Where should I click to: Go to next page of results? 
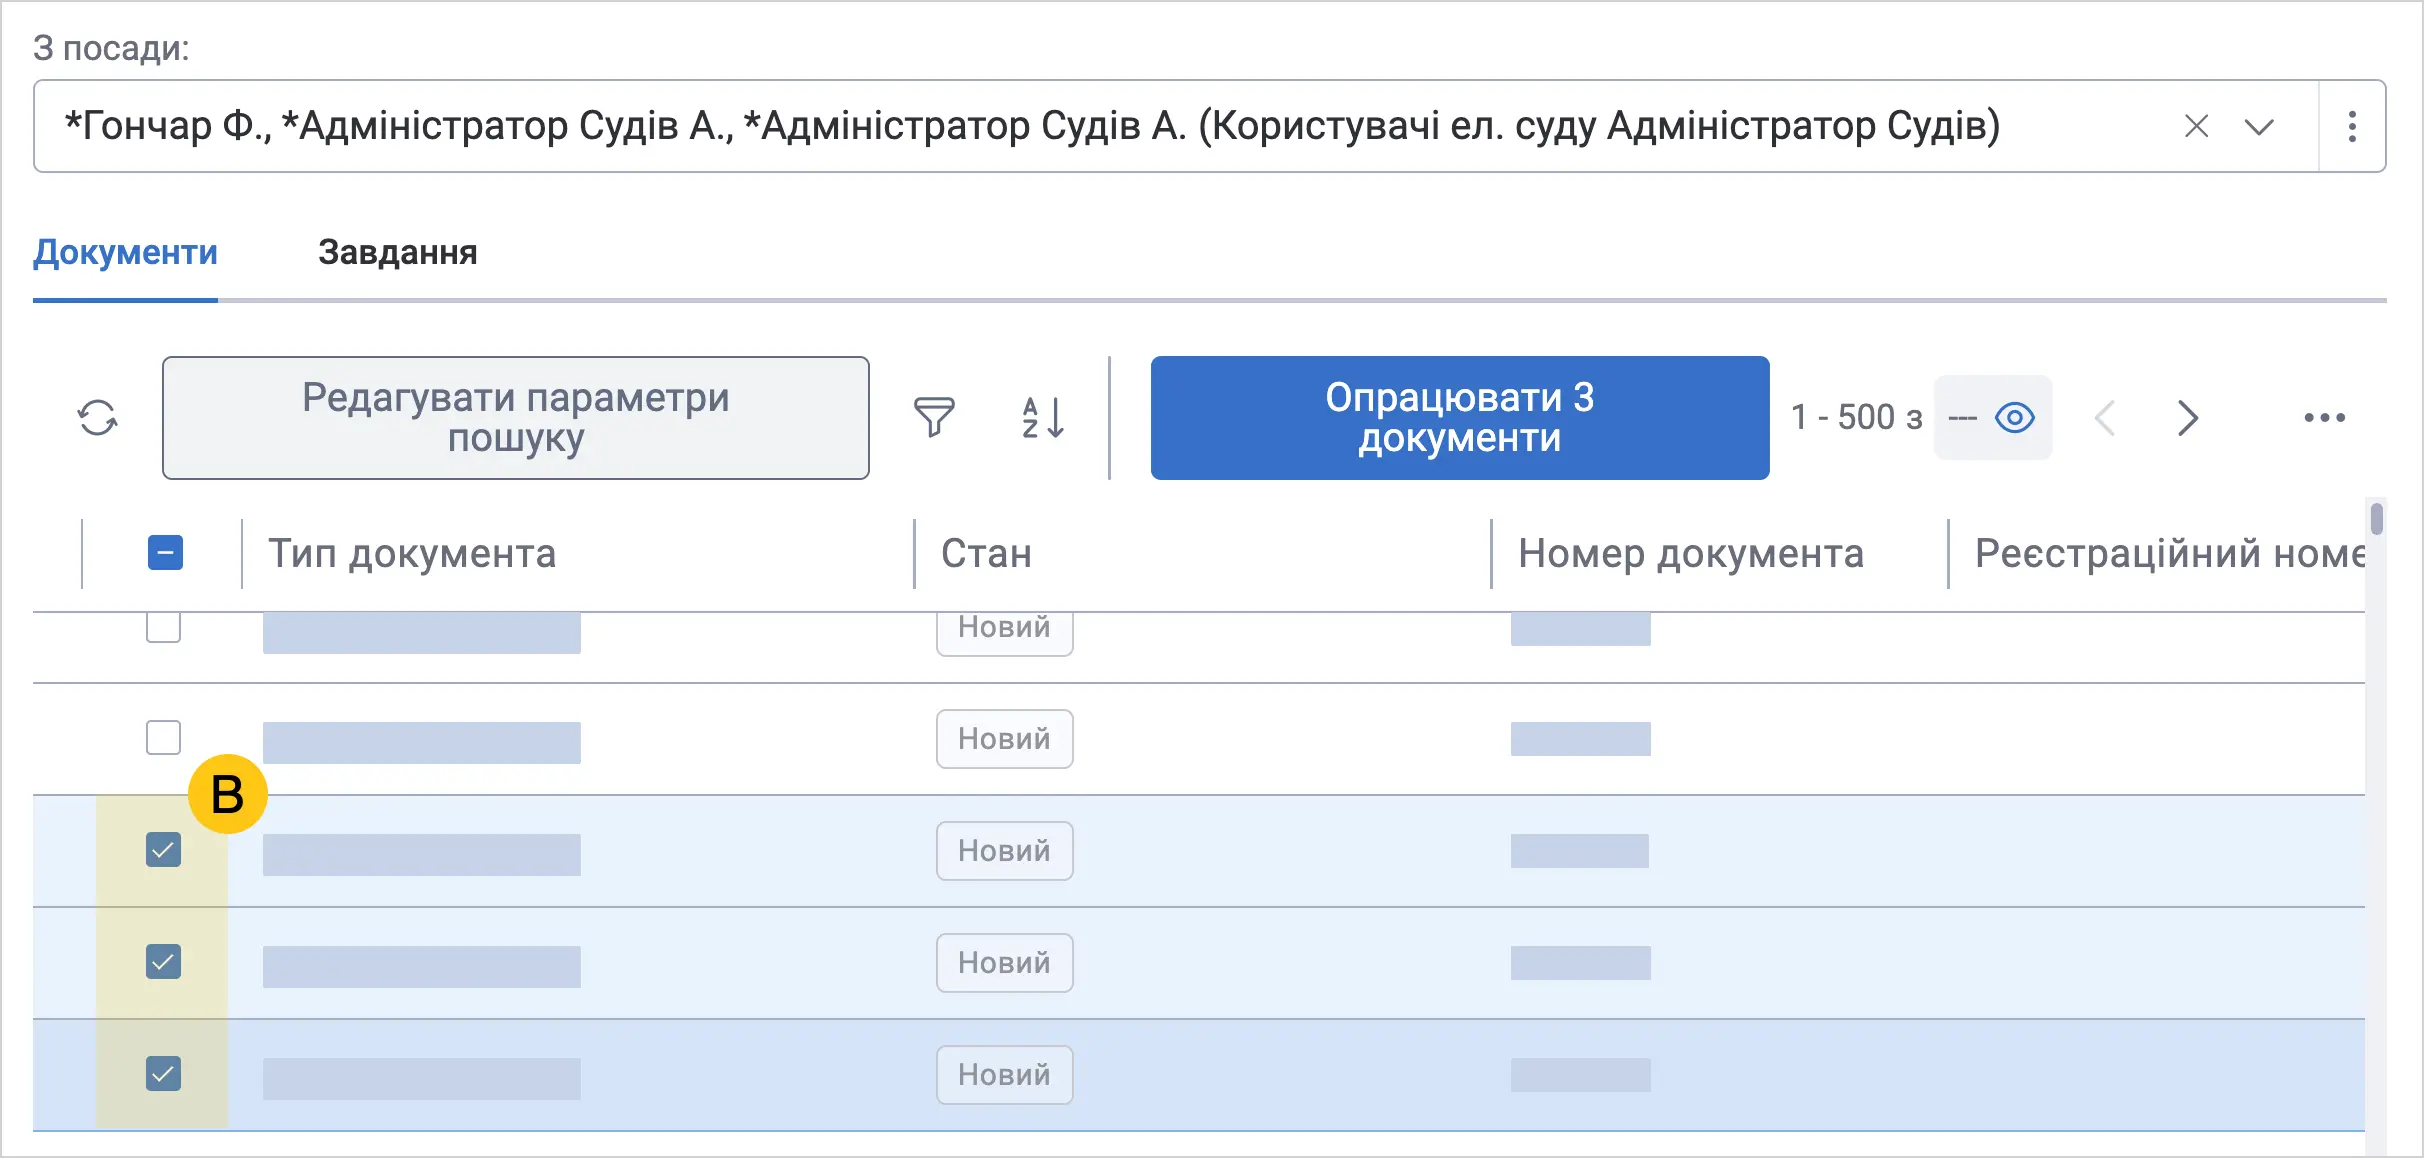(2188, 418)
